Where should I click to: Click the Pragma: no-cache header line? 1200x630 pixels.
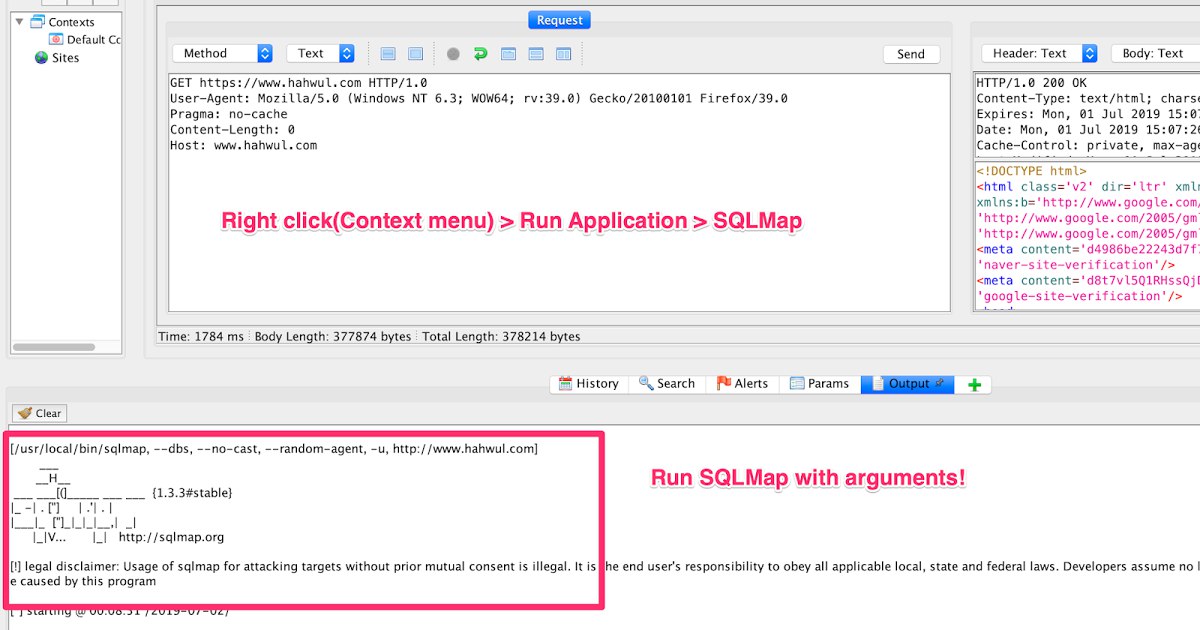[228, 114]
